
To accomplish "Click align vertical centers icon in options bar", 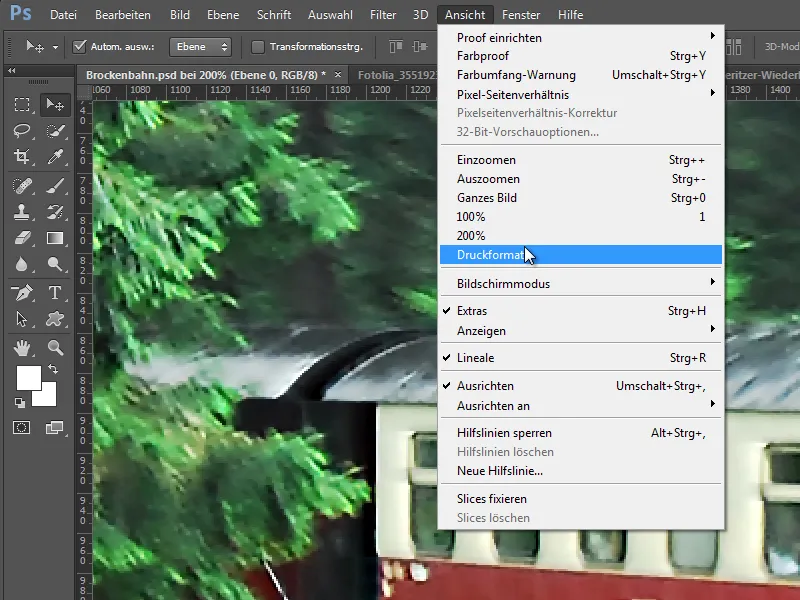I will (419, 47).
